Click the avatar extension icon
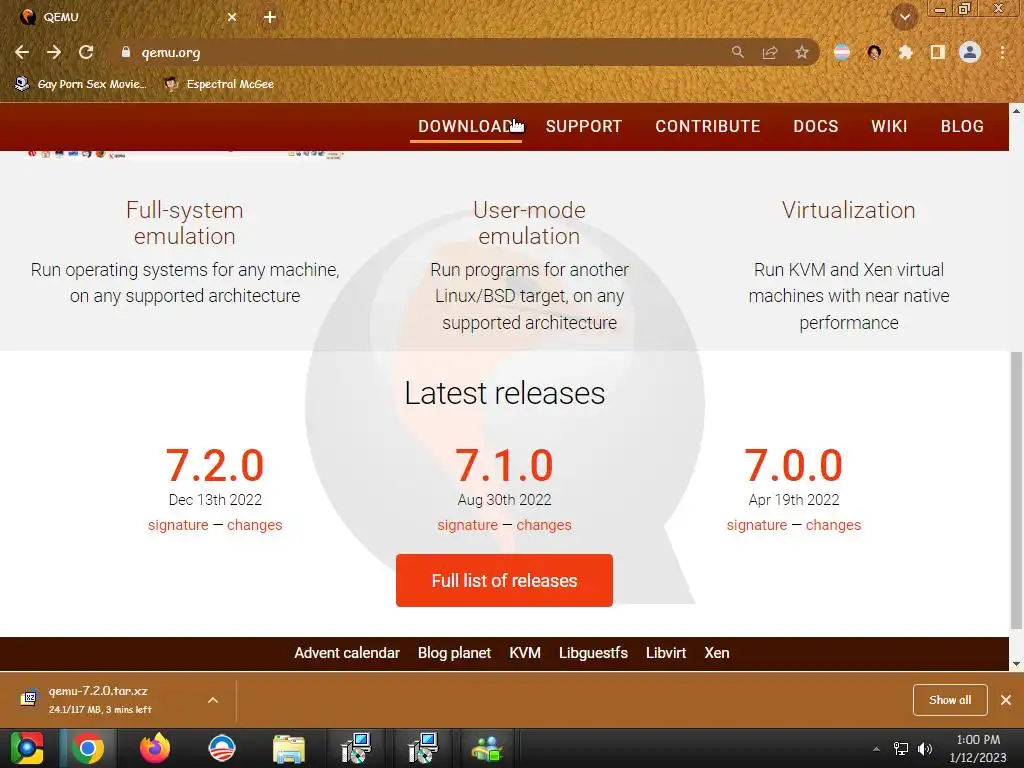This screenshot has height=768, width=1024. [874, 52]
